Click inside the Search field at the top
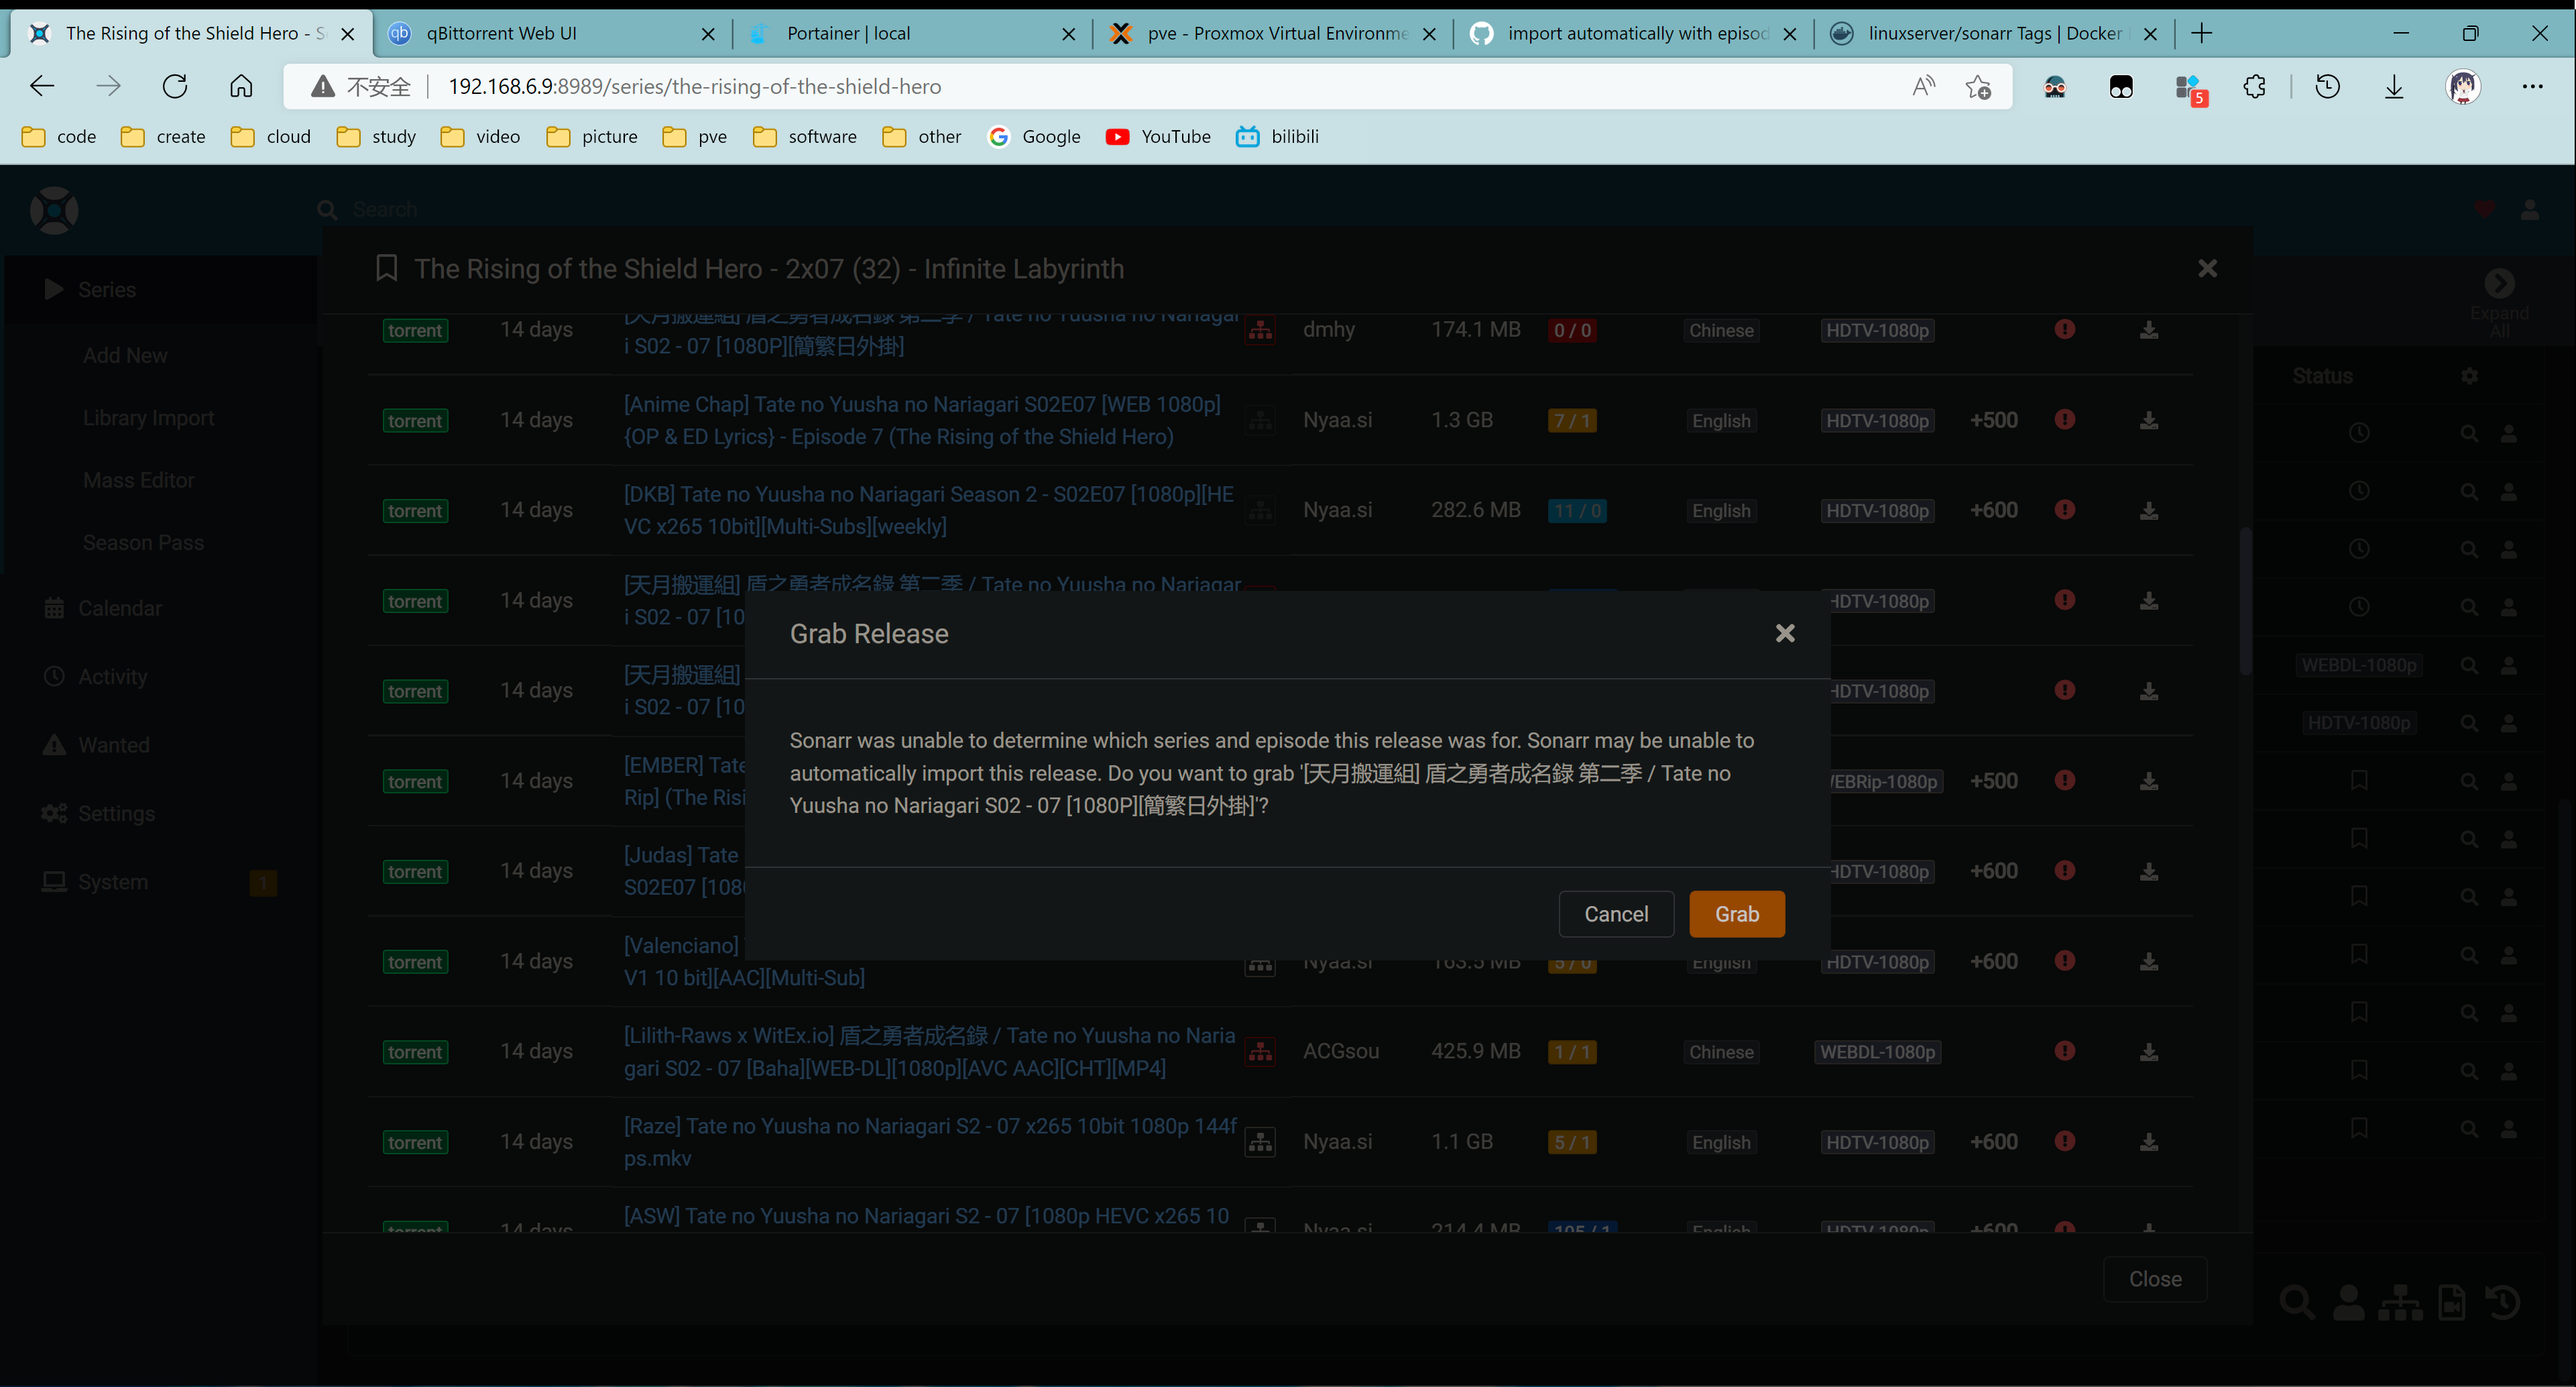The height and width of the screenshot is (1387, 2576). point(500,209)
